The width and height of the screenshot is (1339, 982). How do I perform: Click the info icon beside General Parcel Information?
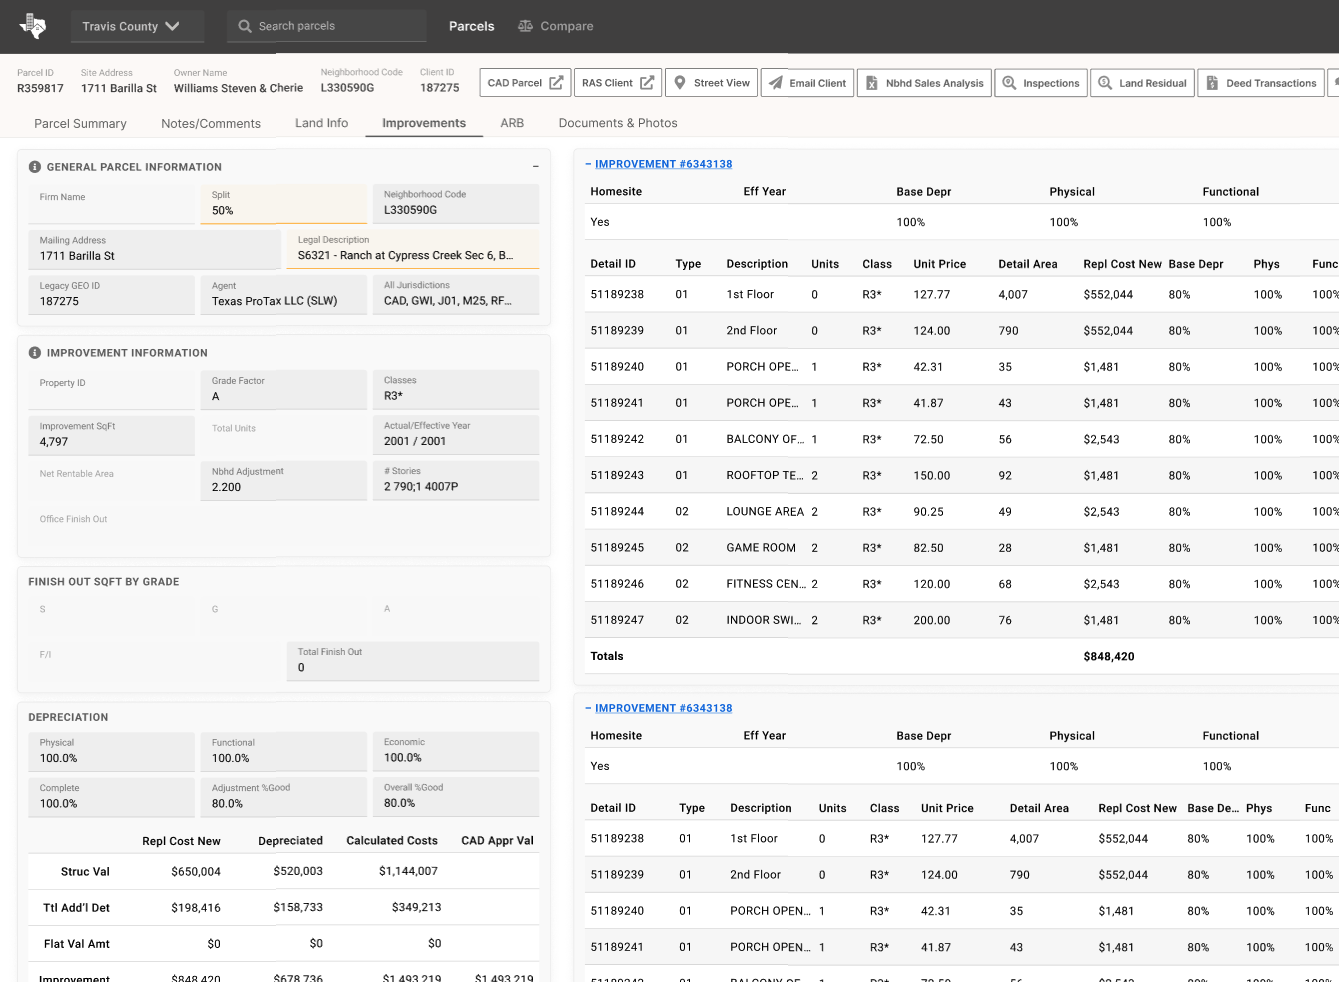(35, 167)
